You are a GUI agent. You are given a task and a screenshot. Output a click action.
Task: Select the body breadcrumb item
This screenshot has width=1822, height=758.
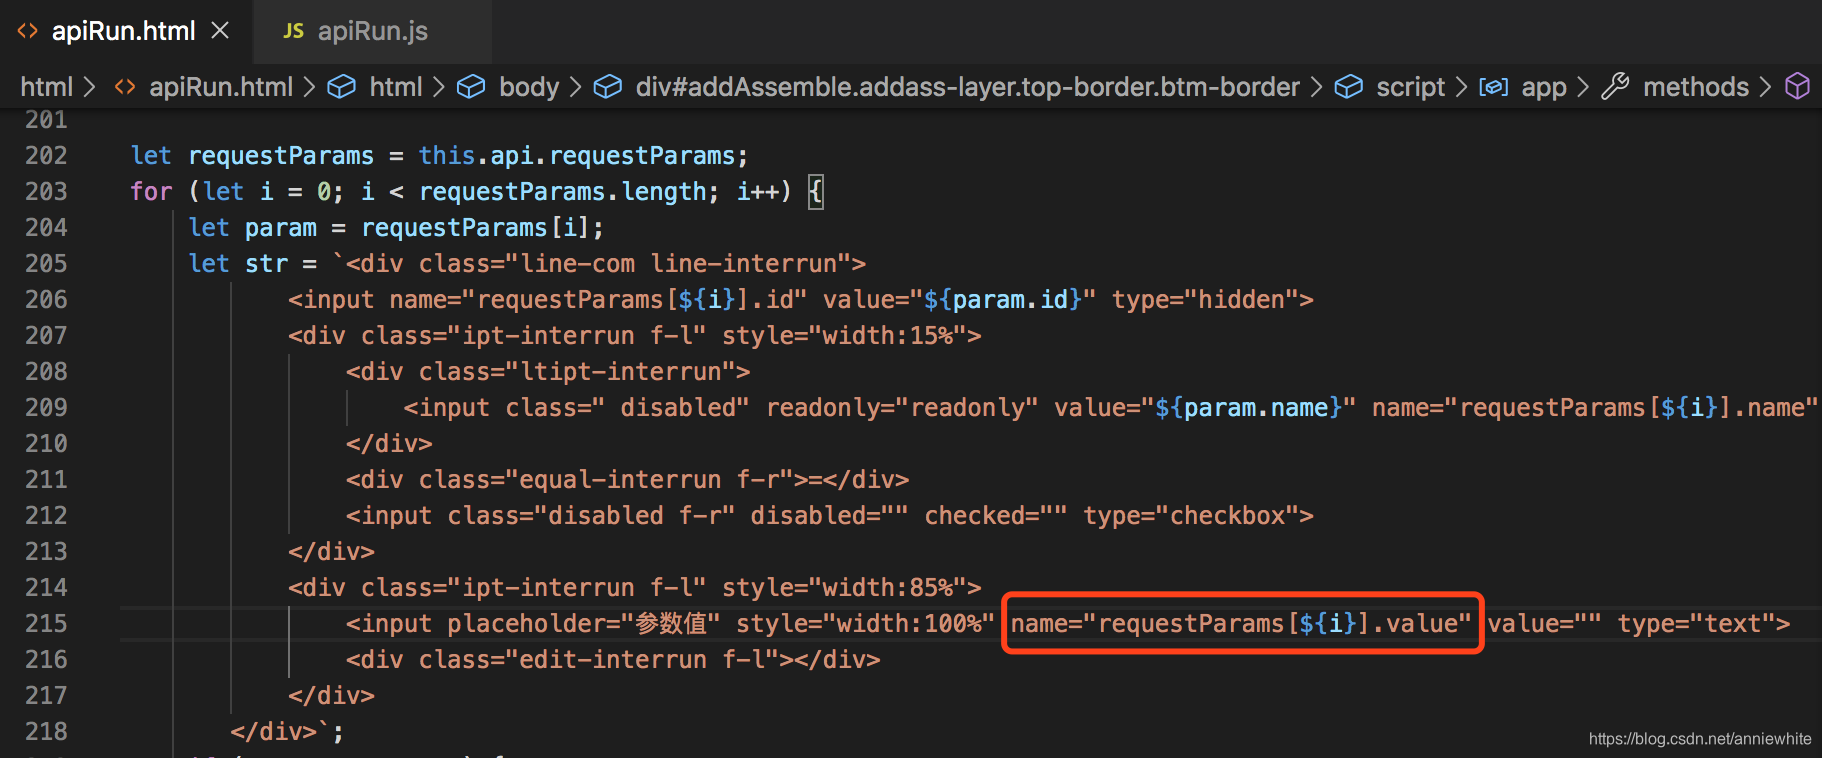[x=529, y=87]
